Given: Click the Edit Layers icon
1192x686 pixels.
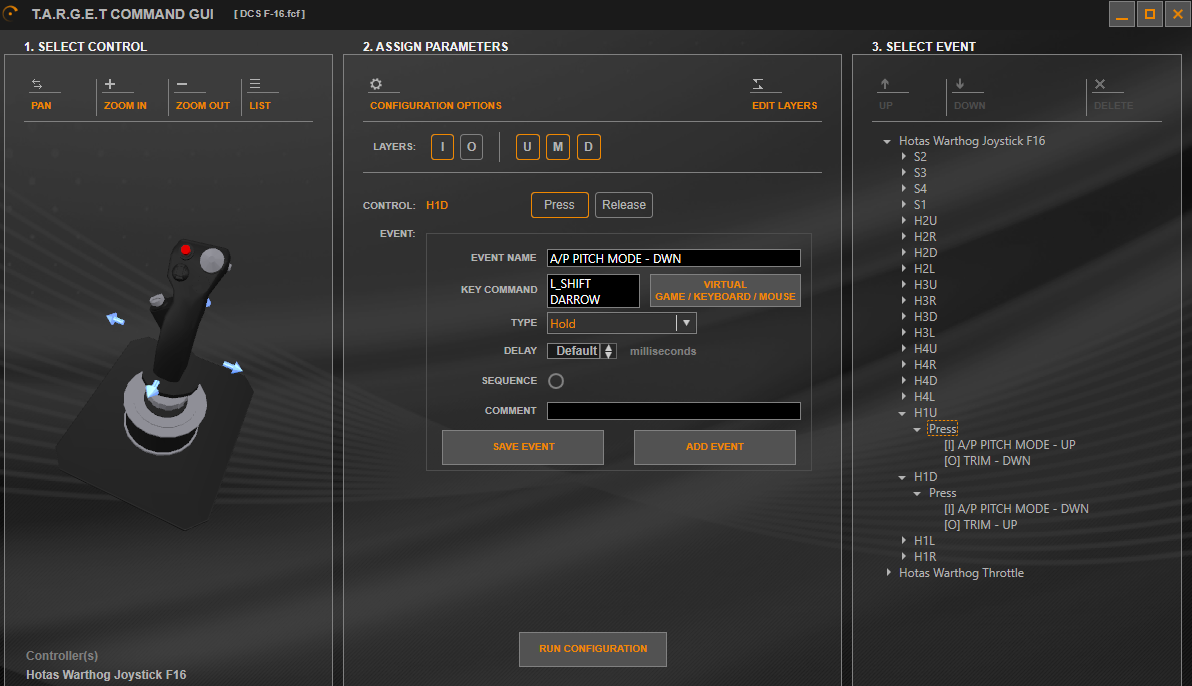Looking at the screenshot, I should (x=758, y=84).
